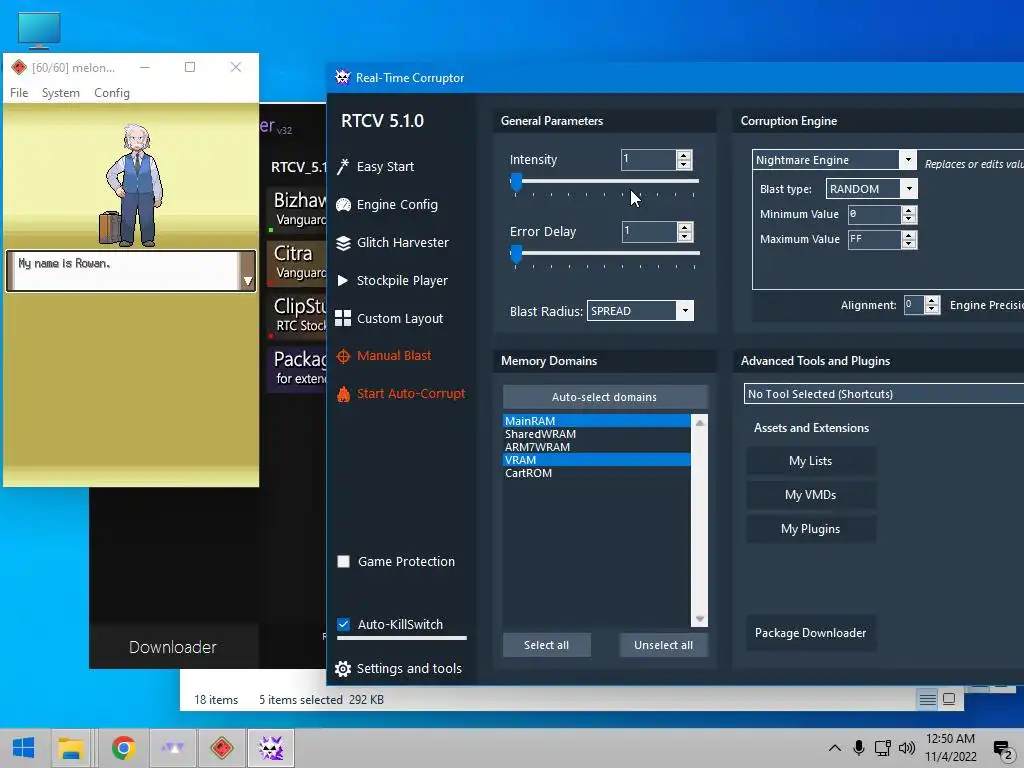This screenshot has height=768, width=1024.
Task: Open melonDS File menu
Action: (x=19, y=93)
